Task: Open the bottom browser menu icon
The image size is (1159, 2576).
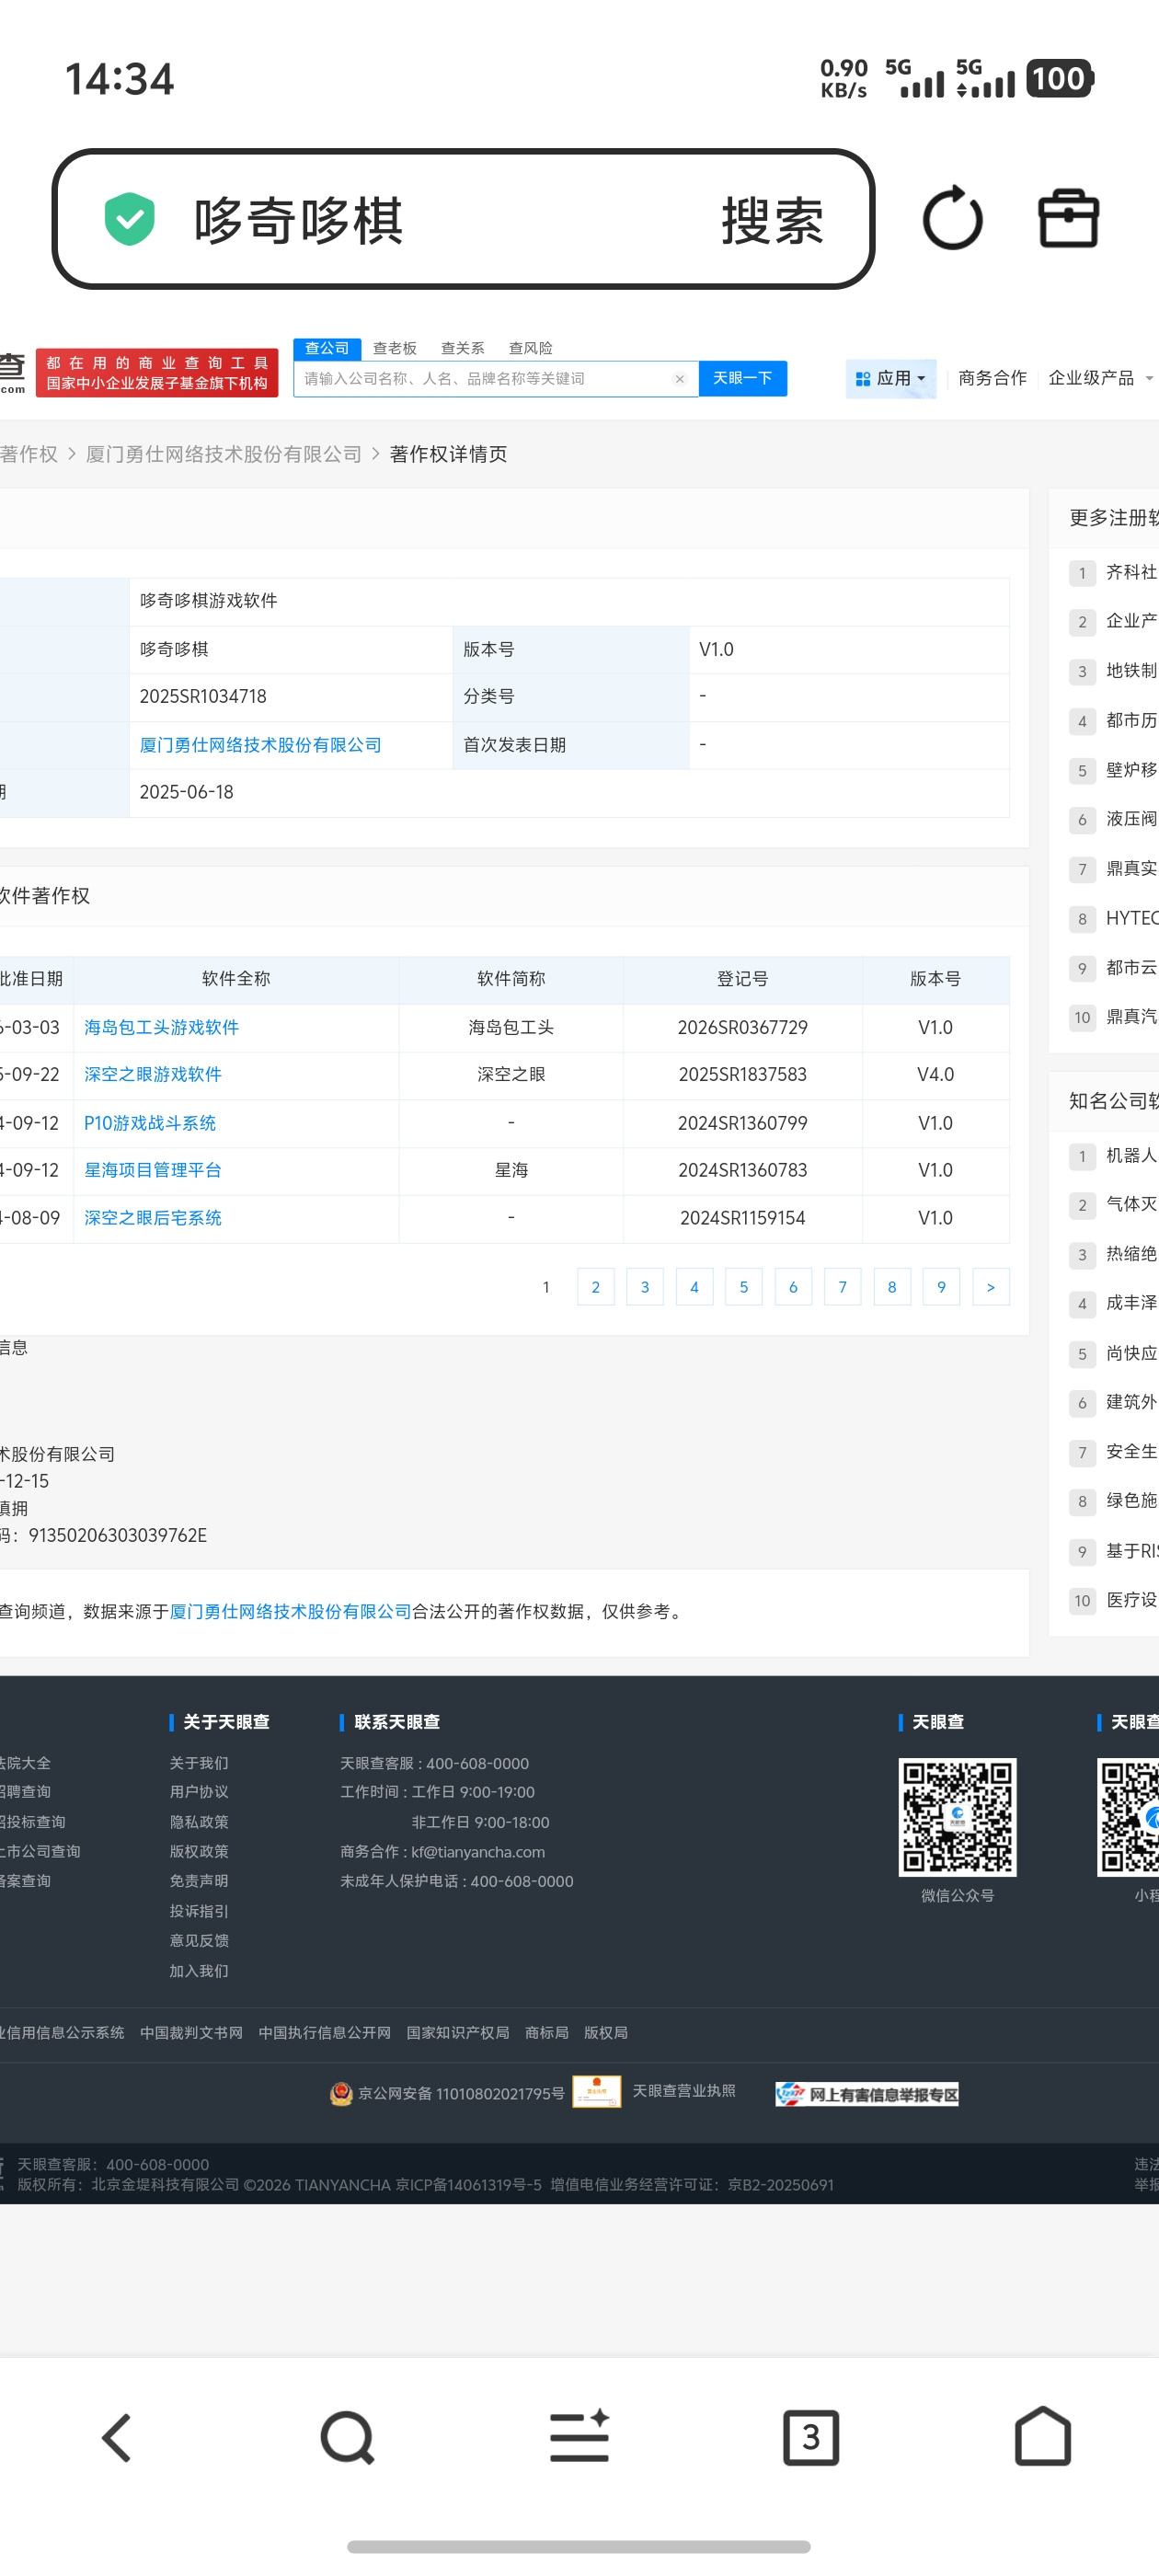Action: pos(579,2437)
